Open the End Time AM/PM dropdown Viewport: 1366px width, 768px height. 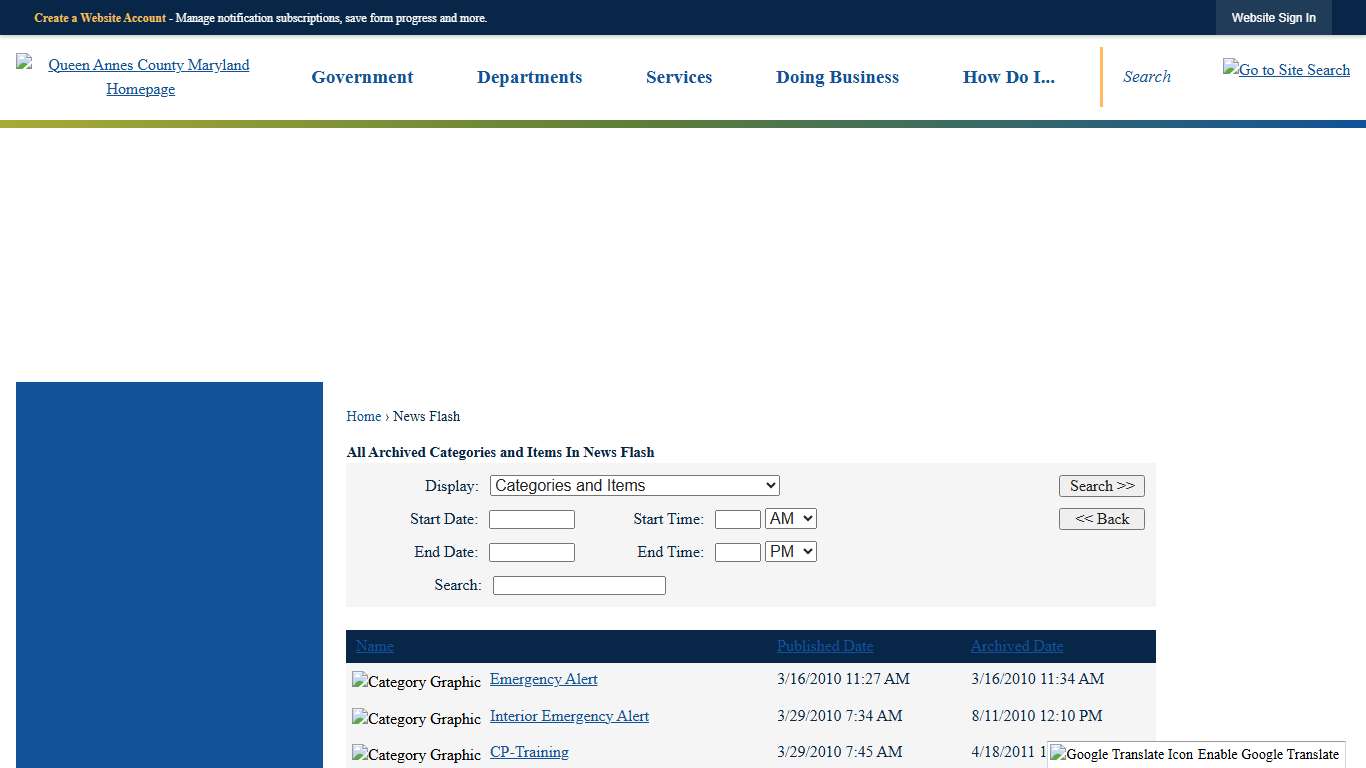pos(790,552)
